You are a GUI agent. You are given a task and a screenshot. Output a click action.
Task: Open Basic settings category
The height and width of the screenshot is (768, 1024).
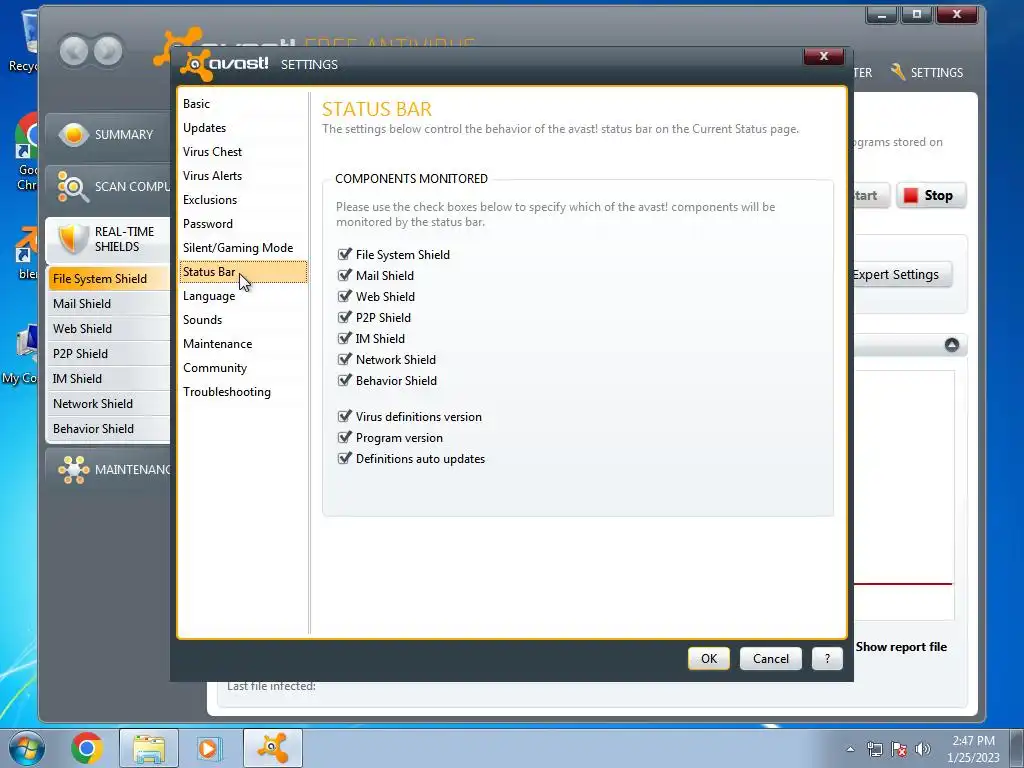tap(243, 104)
